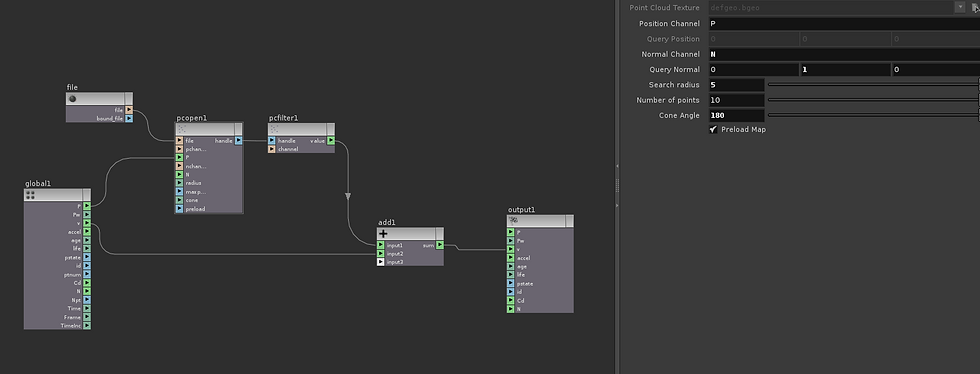Click pcopen1 radius input connector

pyautogui.click(x=179, y=183)
